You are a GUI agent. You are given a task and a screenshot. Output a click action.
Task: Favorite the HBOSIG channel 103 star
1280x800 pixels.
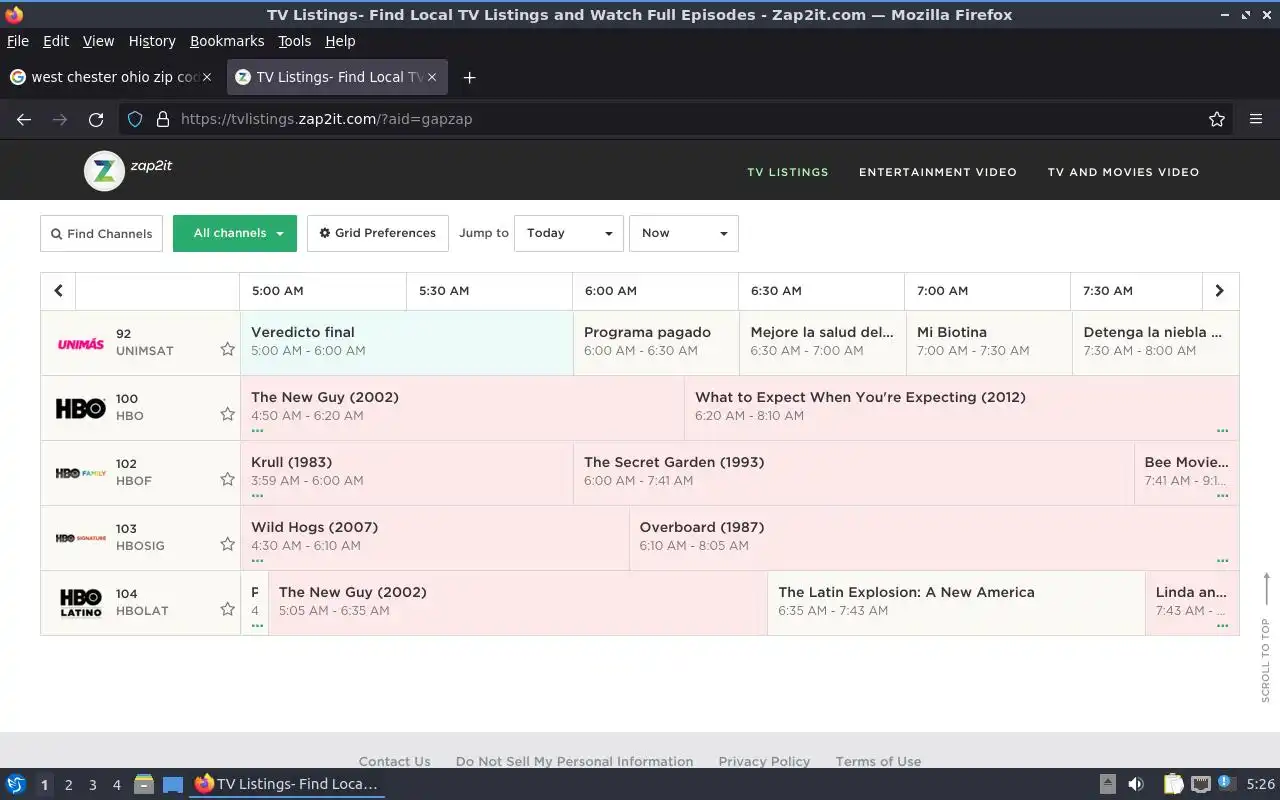[x=227, y=544]
